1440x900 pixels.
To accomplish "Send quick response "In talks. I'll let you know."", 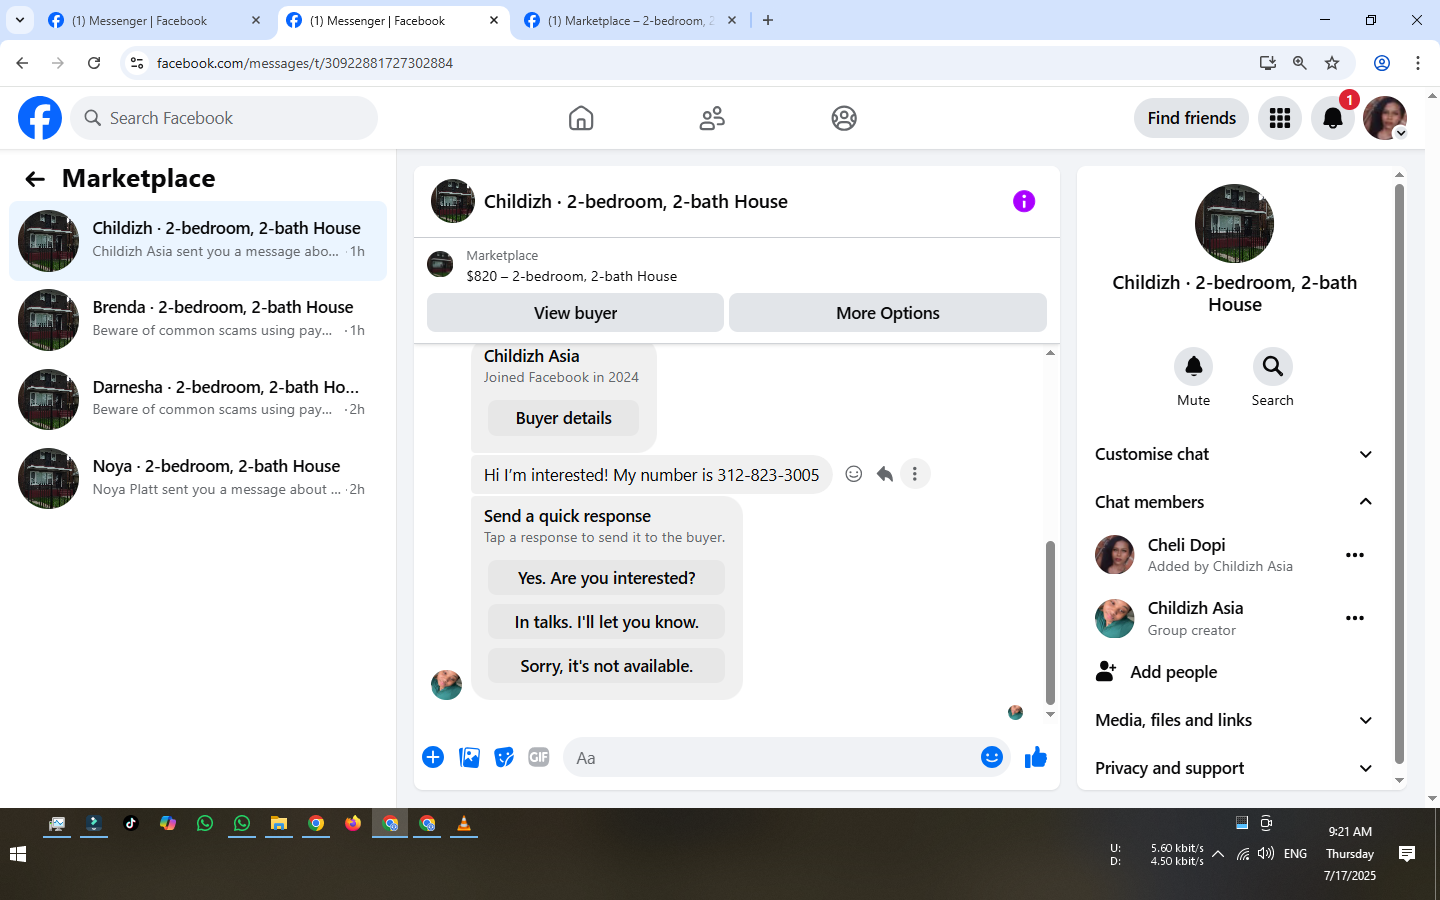I will tap(607, 622).
